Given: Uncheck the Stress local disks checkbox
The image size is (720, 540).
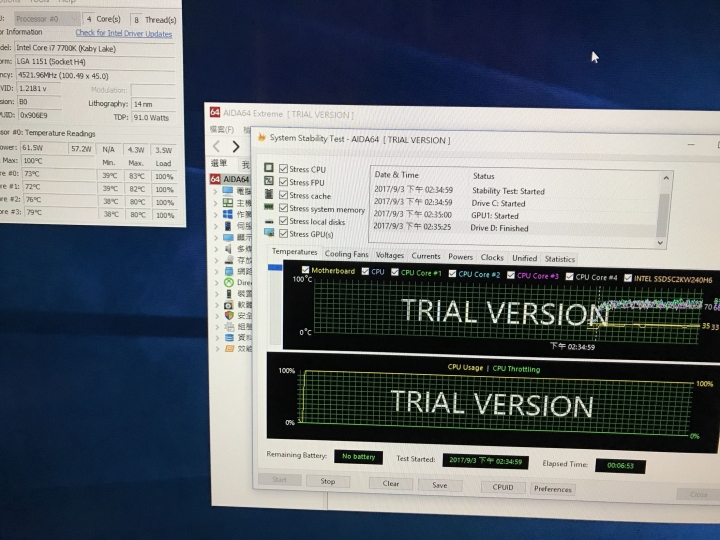Looking at the screenshot, I should [283, 221].
